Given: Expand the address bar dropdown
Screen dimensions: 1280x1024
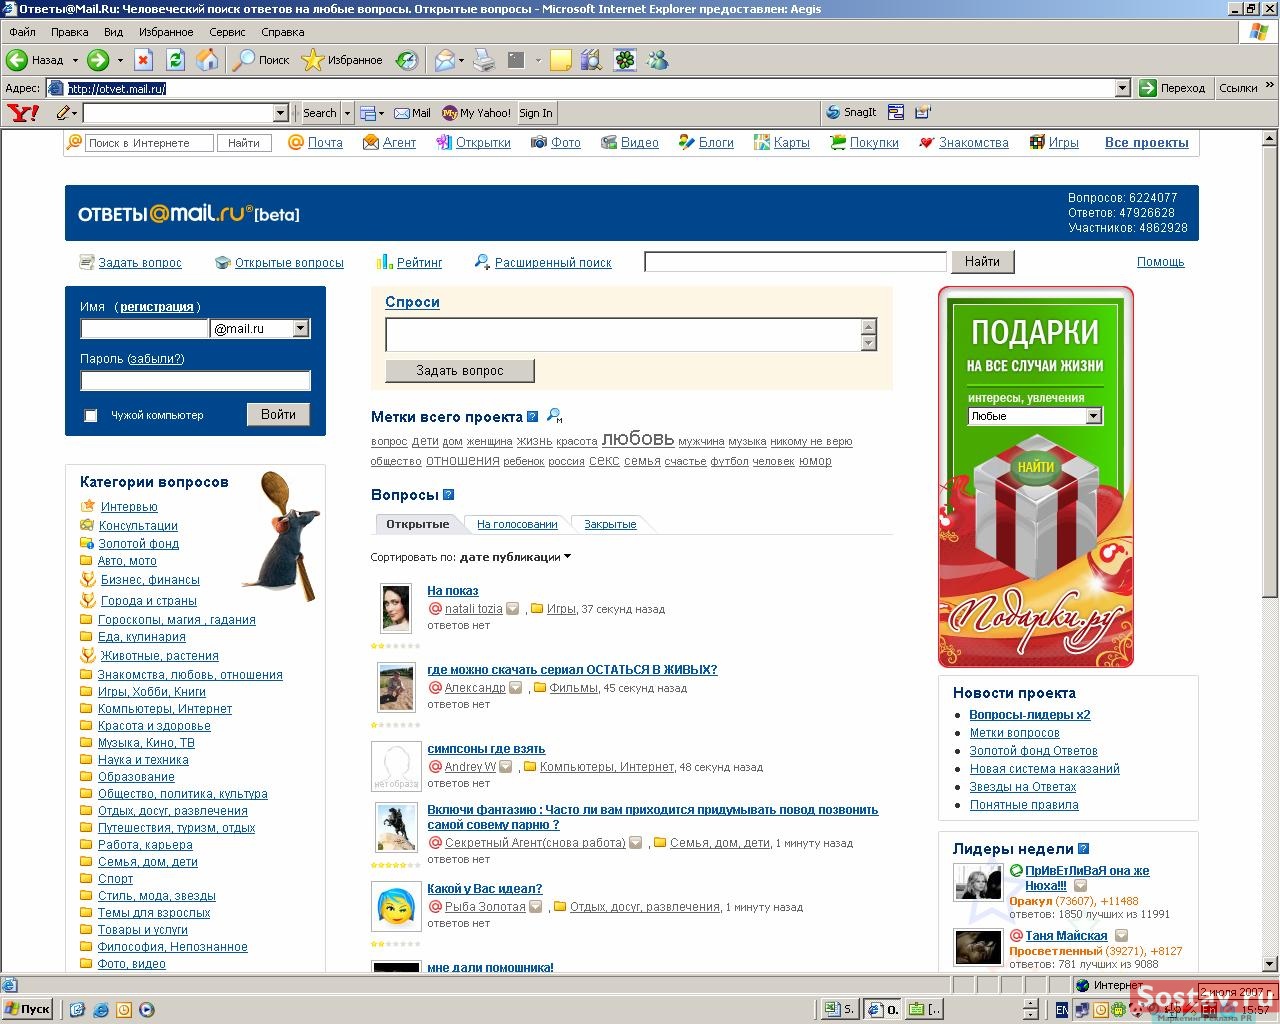Looking at the screenshot, I should [1122, 88].
